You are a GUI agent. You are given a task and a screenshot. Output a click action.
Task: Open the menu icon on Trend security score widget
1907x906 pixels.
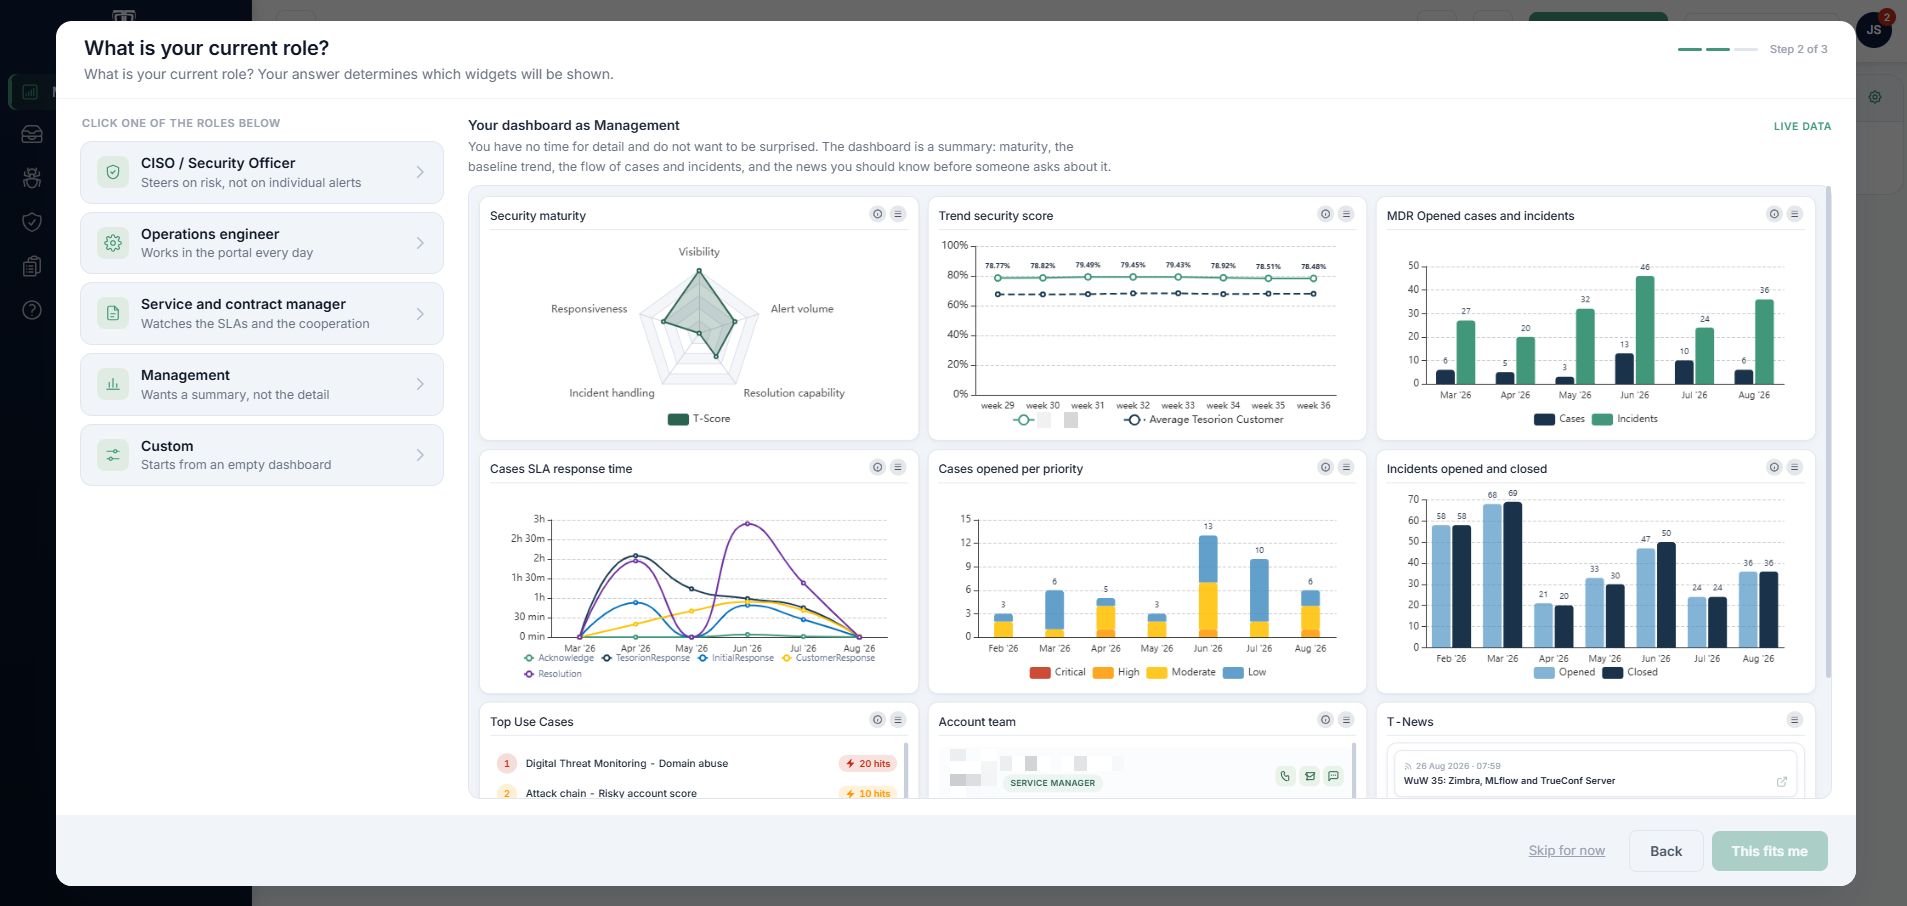(1346, 214)
